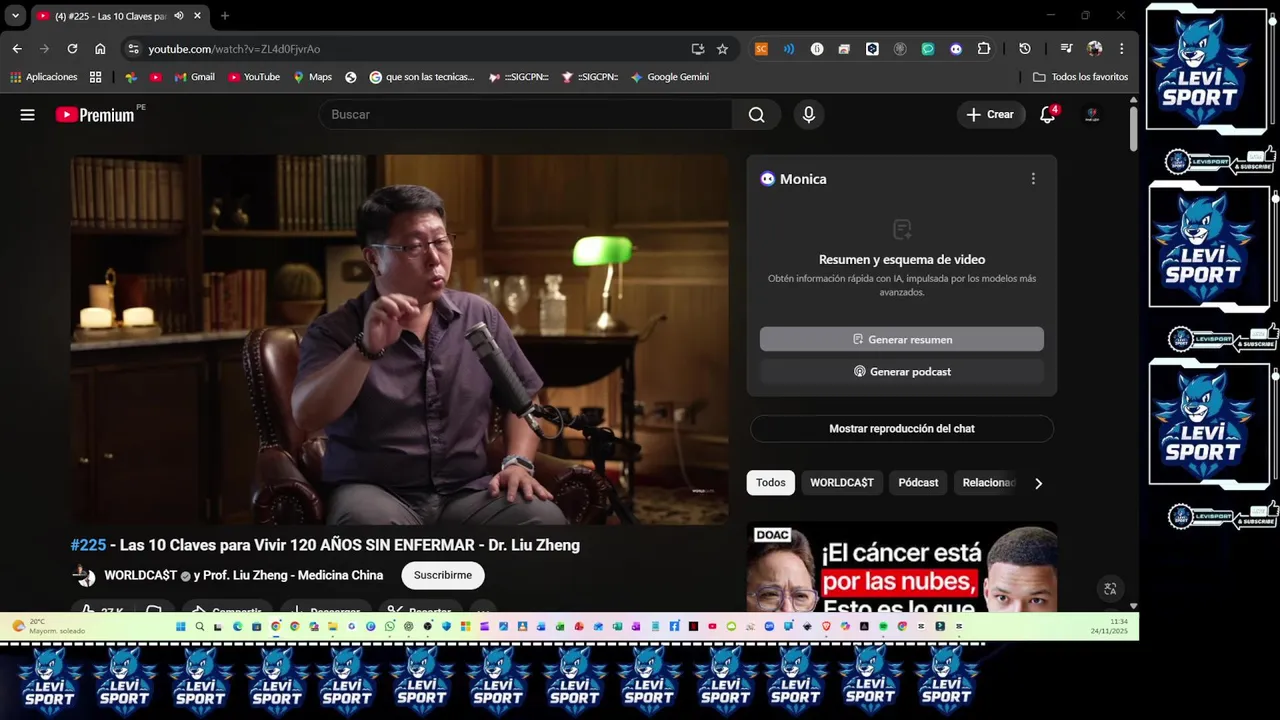Viewport: 1280px width, 720px height.
Task: Click the #225 hashtag link in title
Action: coord(88,545)
